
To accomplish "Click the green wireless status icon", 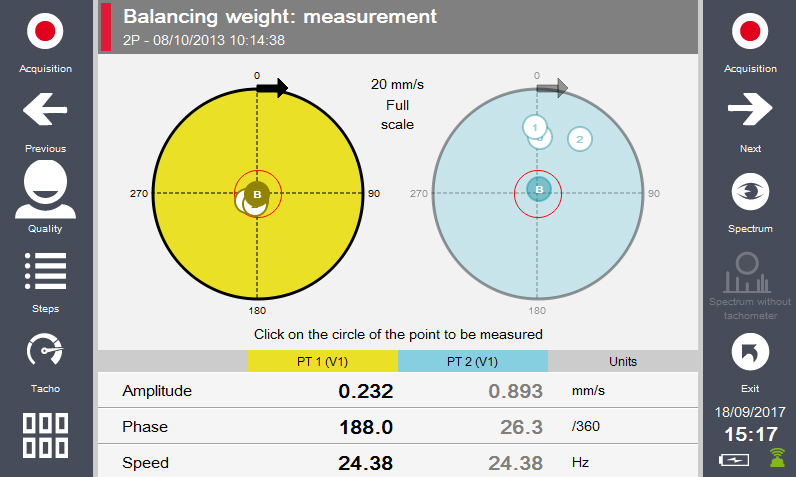I will click(x=776, y=458).
